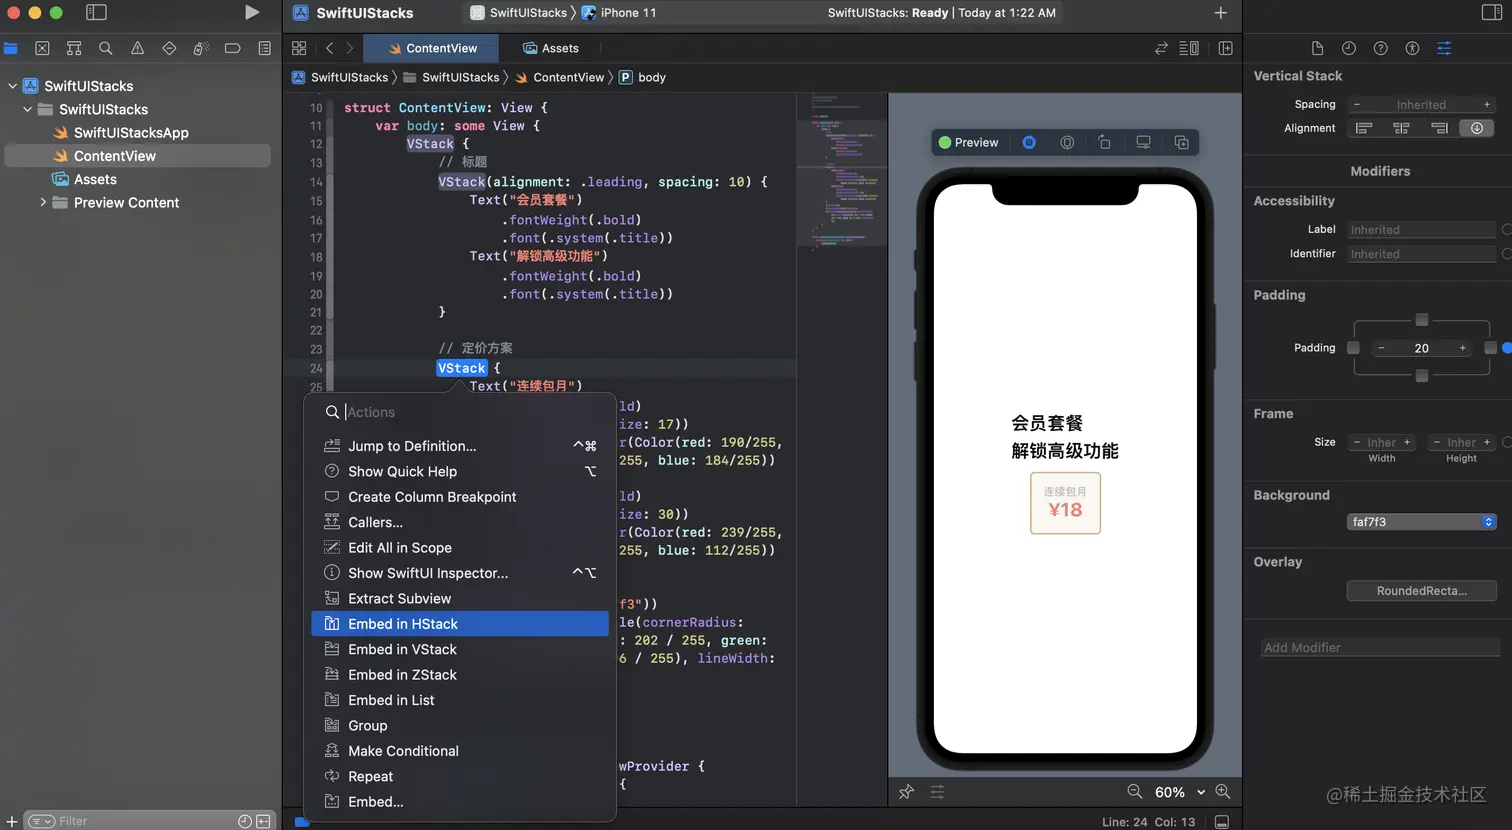The width and height of the screenshot is (1512, 830).
Task: Toggle the left padding checkbox
Action: click(x=1353, y=348)
